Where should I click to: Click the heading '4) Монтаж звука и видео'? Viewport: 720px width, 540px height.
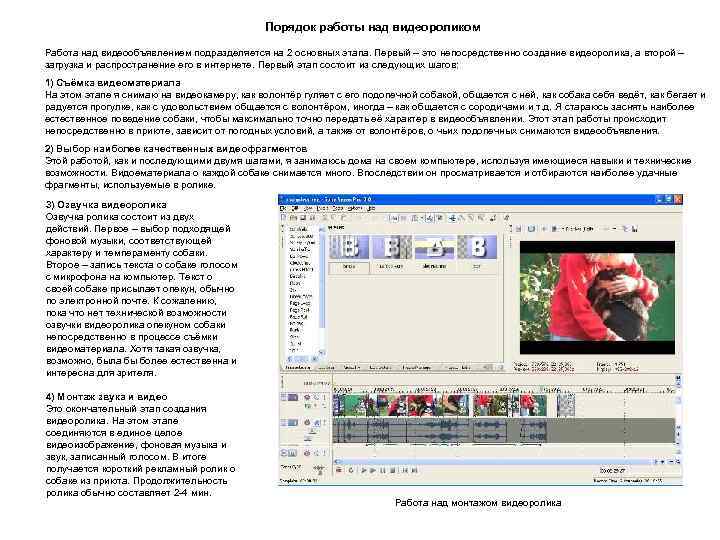pos(107,397)
